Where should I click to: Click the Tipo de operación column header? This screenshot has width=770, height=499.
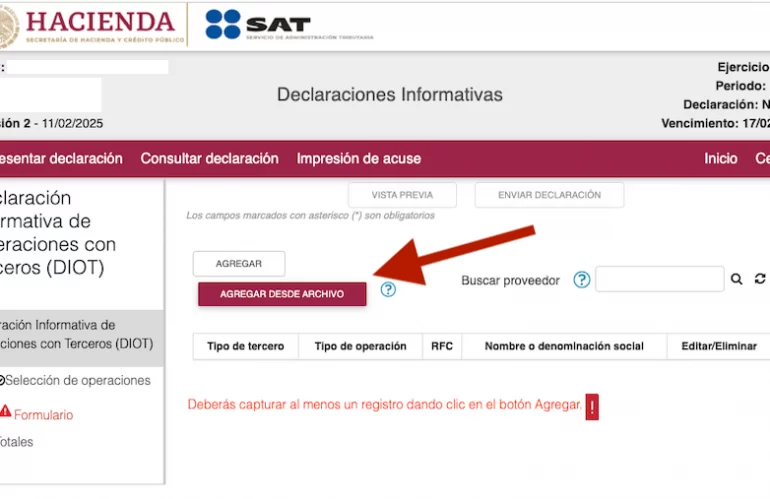[x=360, y=346]
